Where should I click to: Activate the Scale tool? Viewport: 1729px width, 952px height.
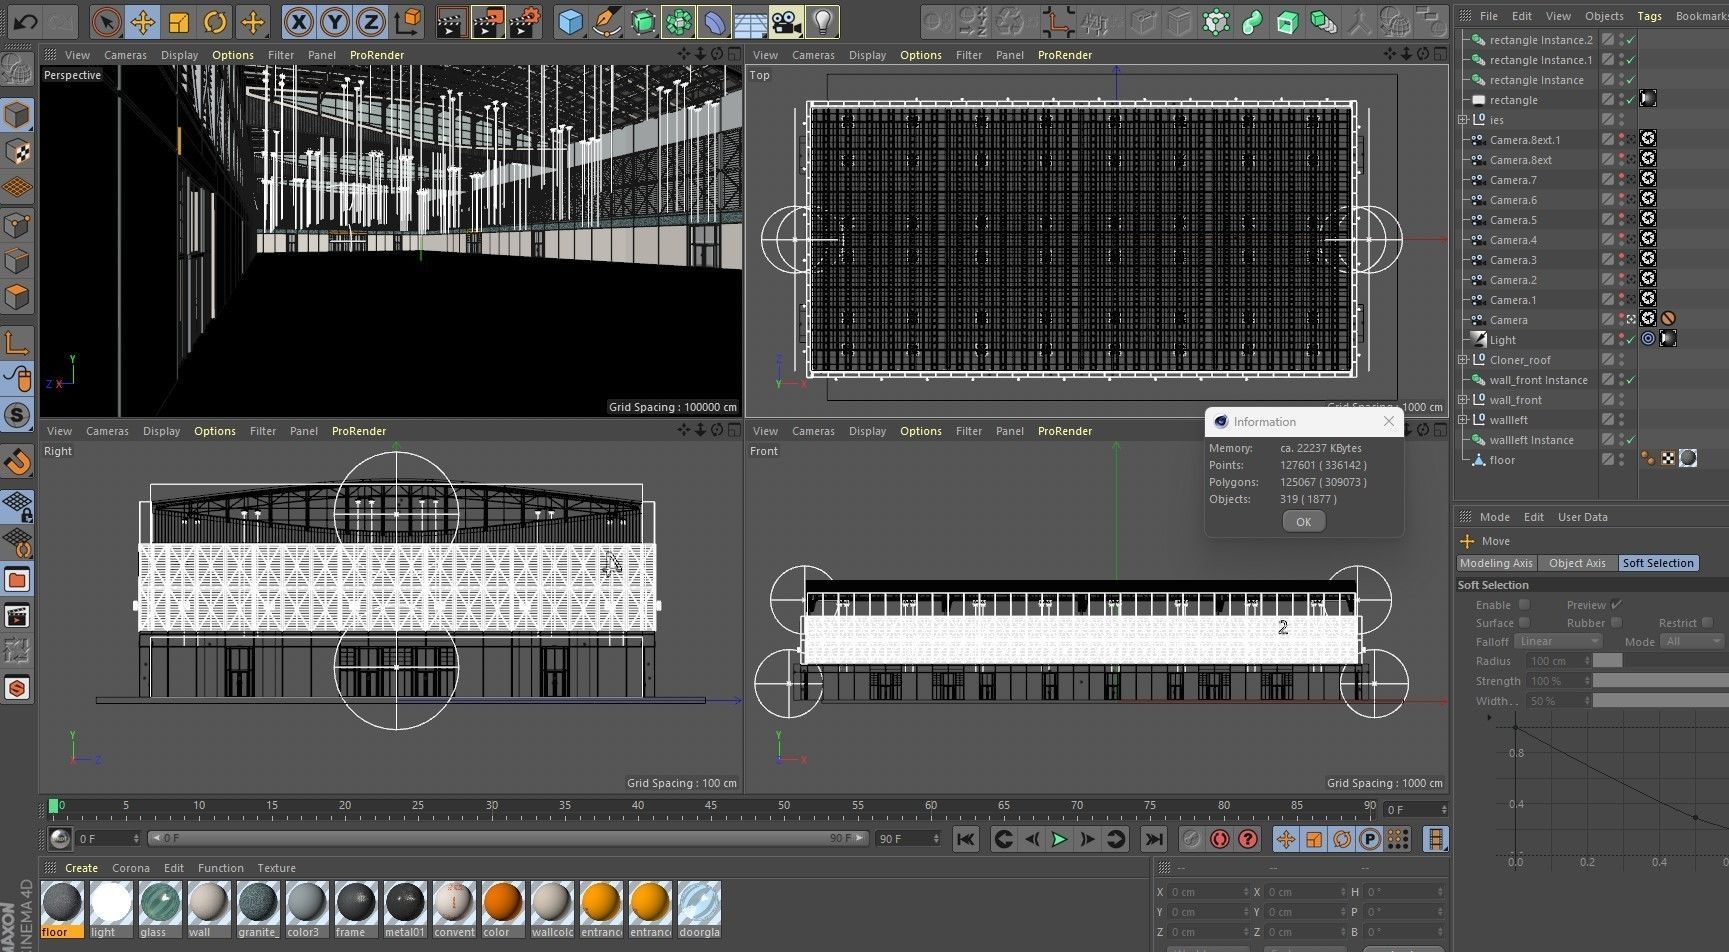[x=179, y=21]
